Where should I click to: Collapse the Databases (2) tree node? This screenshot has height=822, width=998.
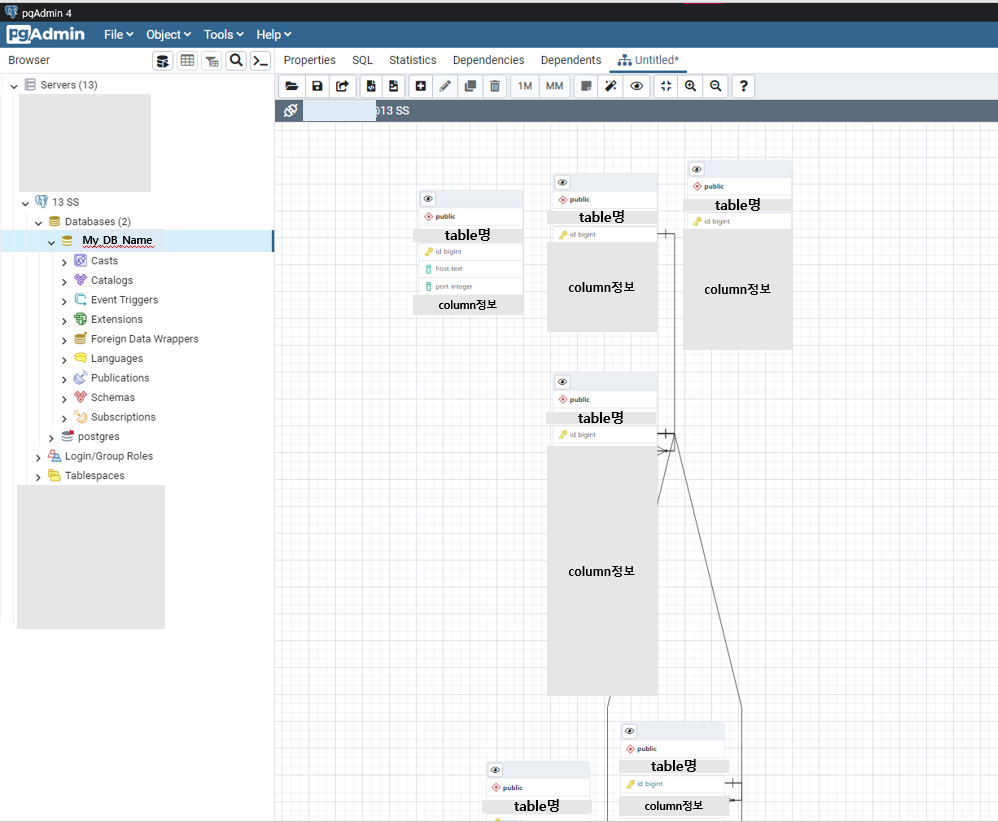pyautogui.click(x=38, y=221)
